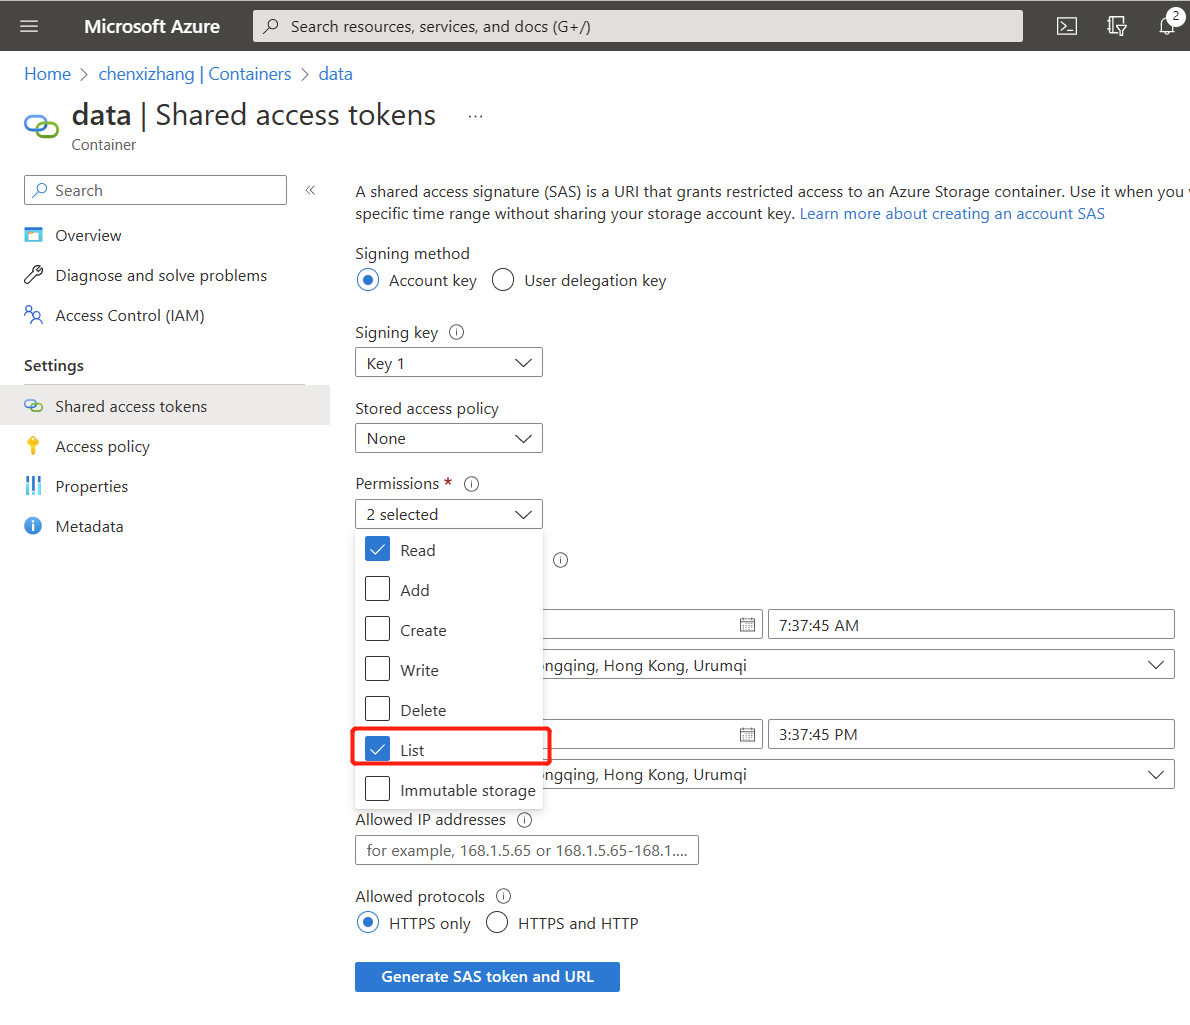Click the key icon next to Access policy
This screenshot has height=1025, width=1190.
(33, 446)
